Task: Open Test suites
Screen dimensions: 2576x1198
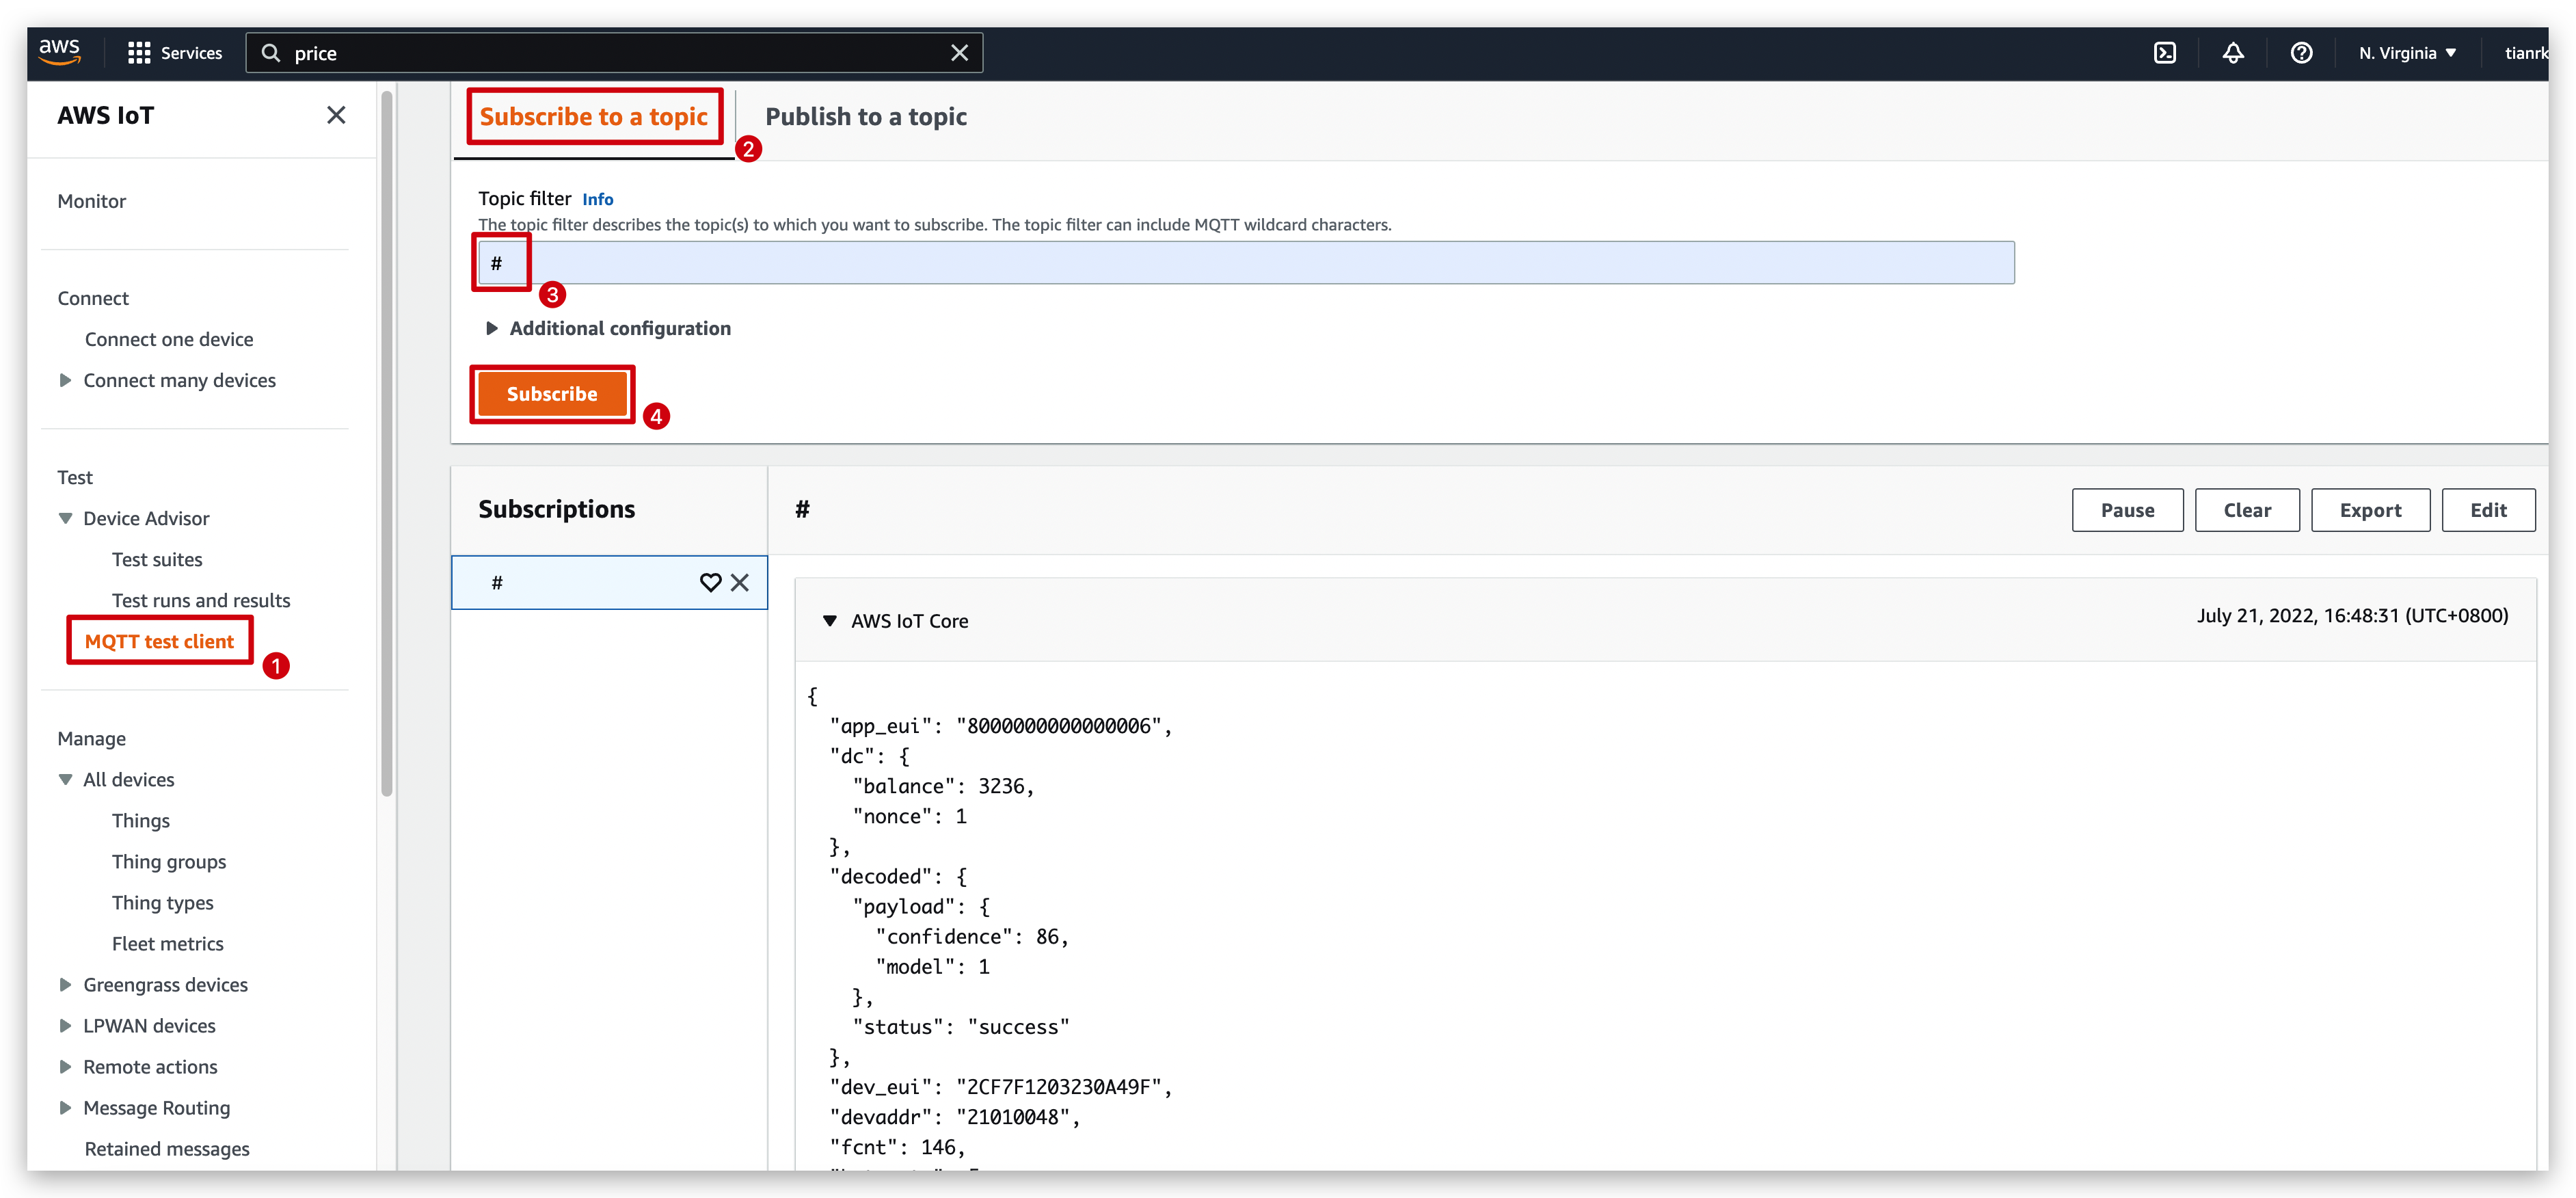Action: coord(157,559)
